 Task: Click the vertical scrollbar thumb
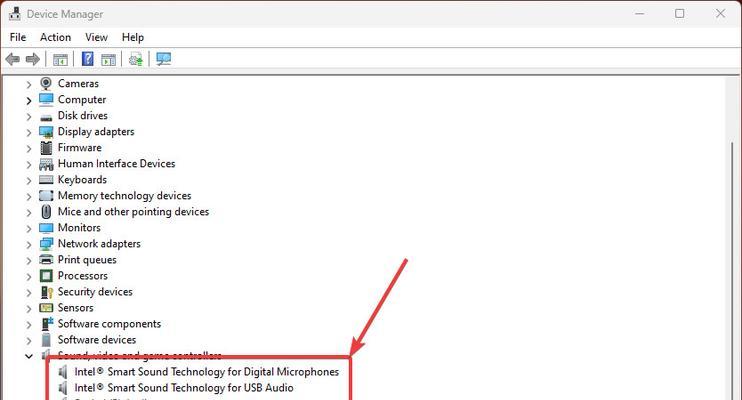tap(733, 270)
